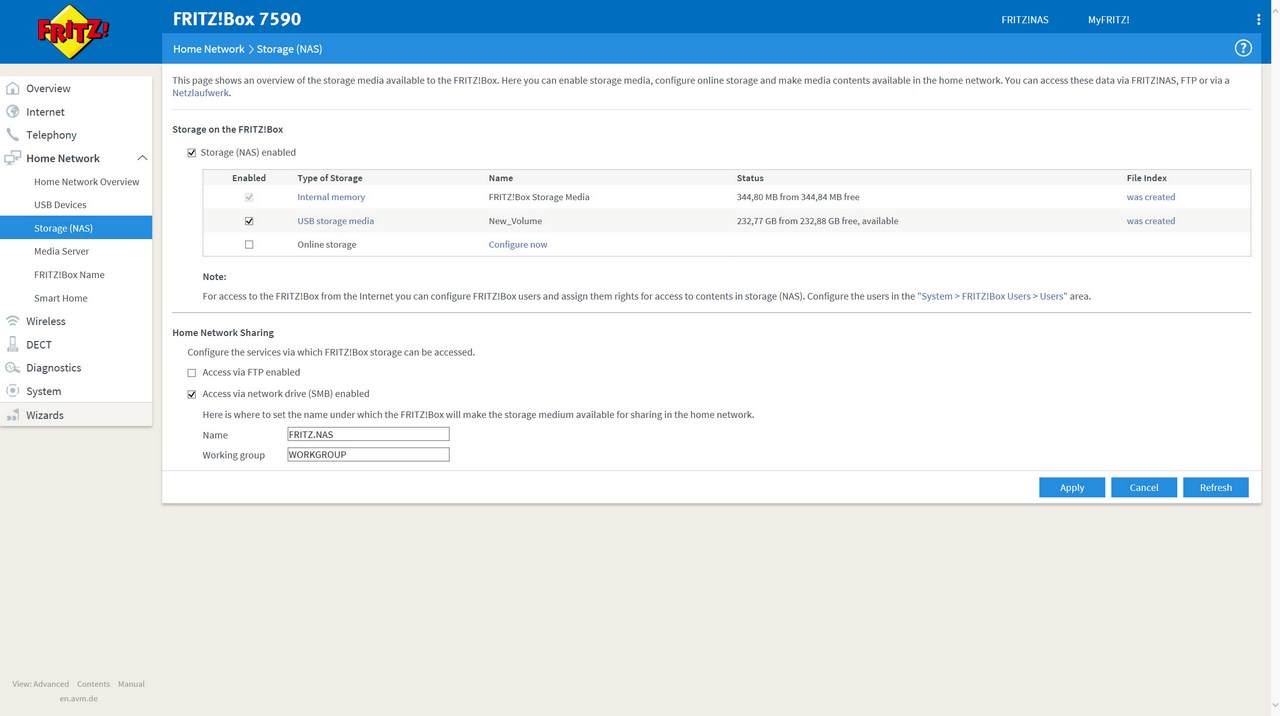Click the Manual footer link
Screen dimensions: 1280x716
pos(131,684)
